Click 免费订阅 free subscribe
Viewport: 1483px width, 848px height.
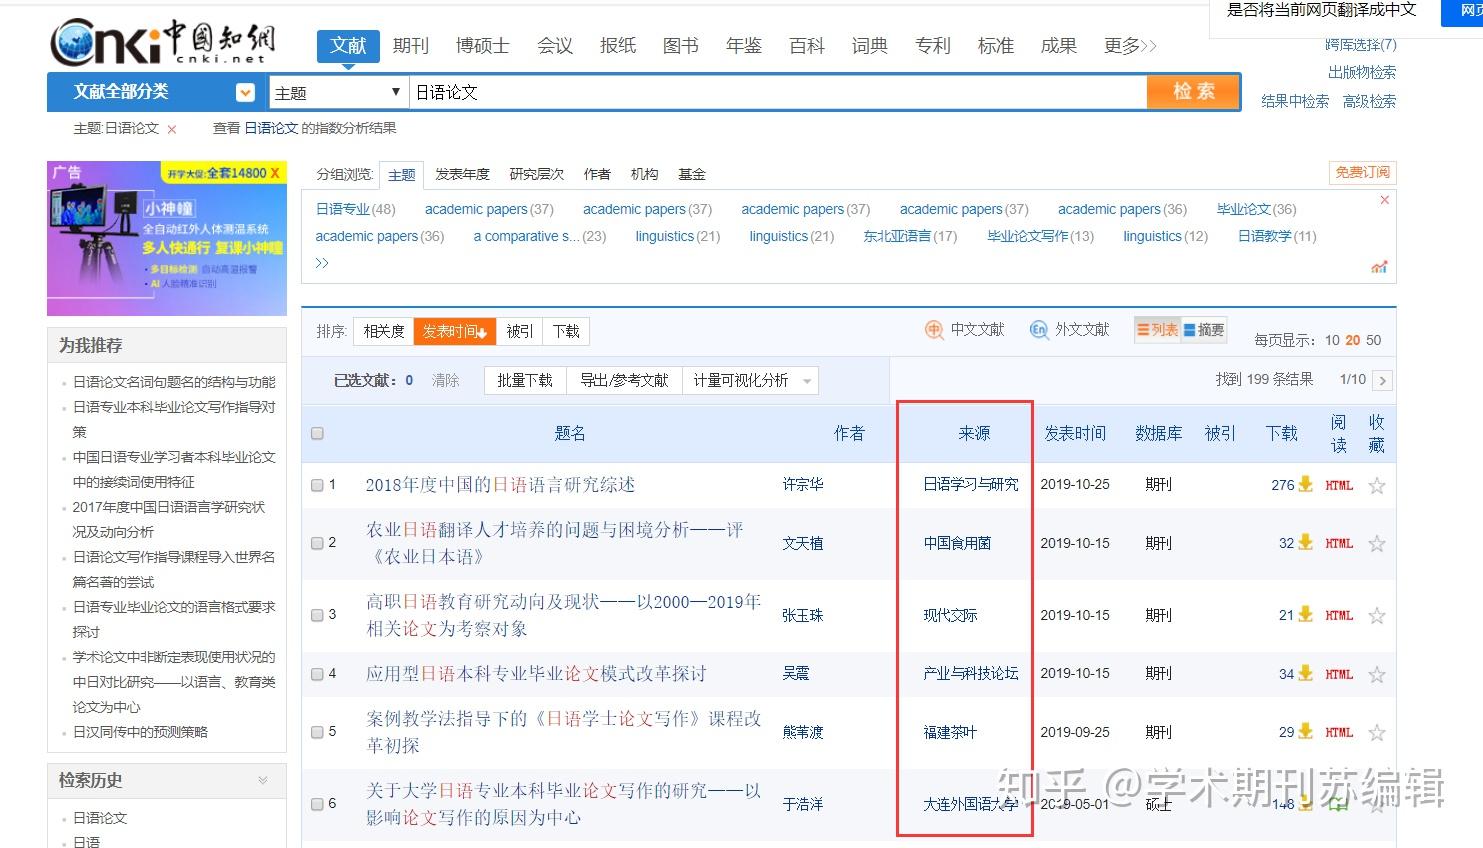pos(1362,172)
